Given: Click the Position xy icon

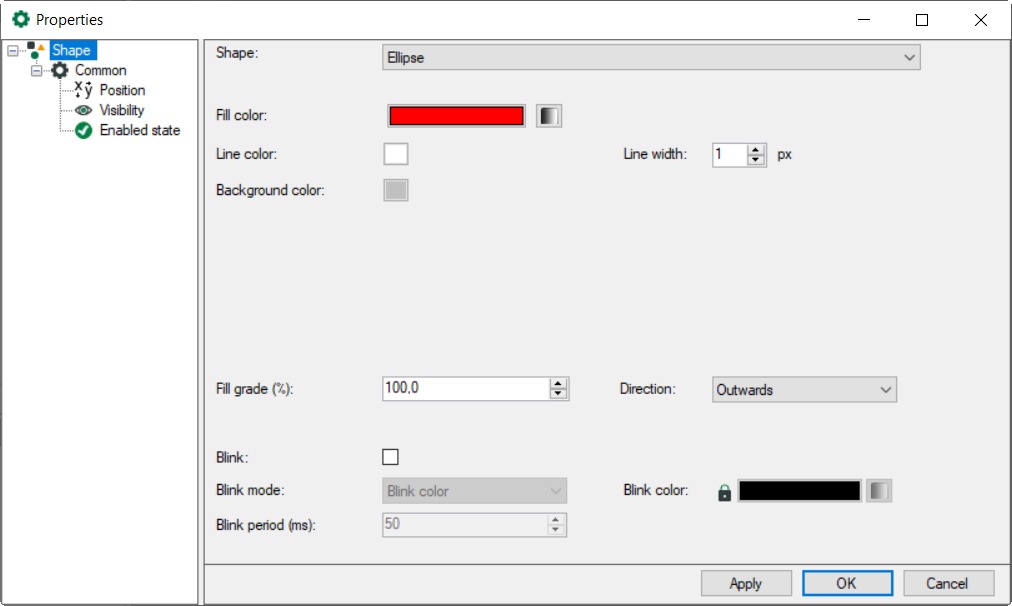Looking at the screenshot, I should coord(84,90).
